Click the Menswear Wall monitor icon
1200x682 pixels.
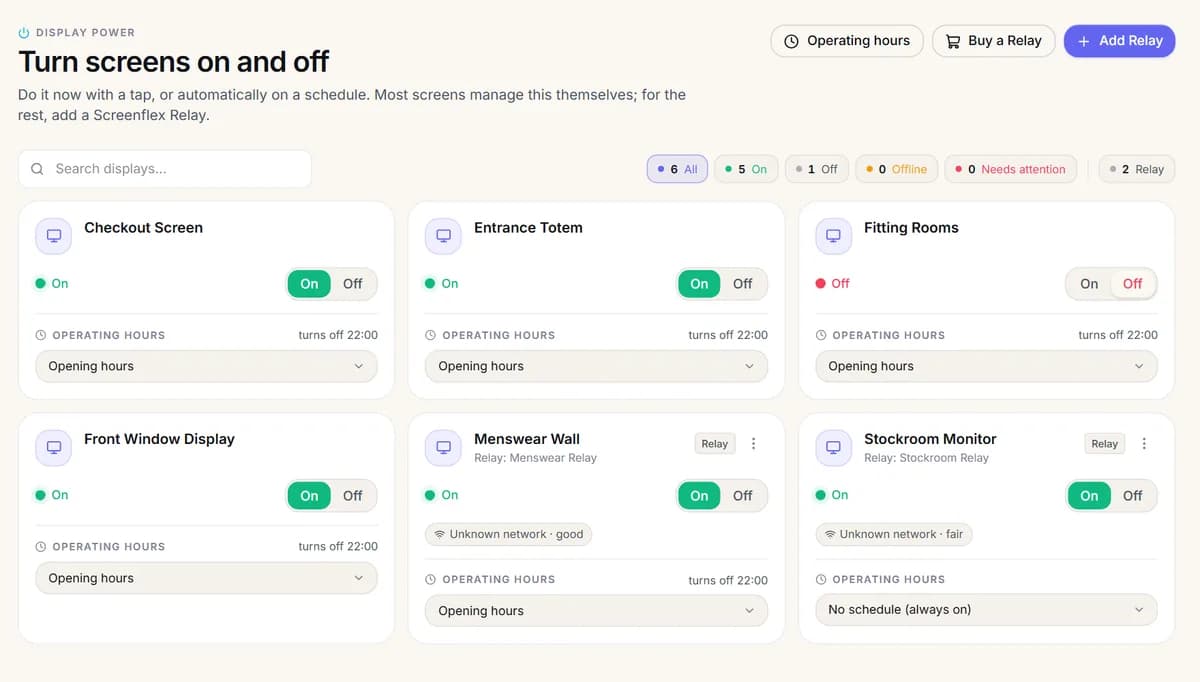[444, 447]
